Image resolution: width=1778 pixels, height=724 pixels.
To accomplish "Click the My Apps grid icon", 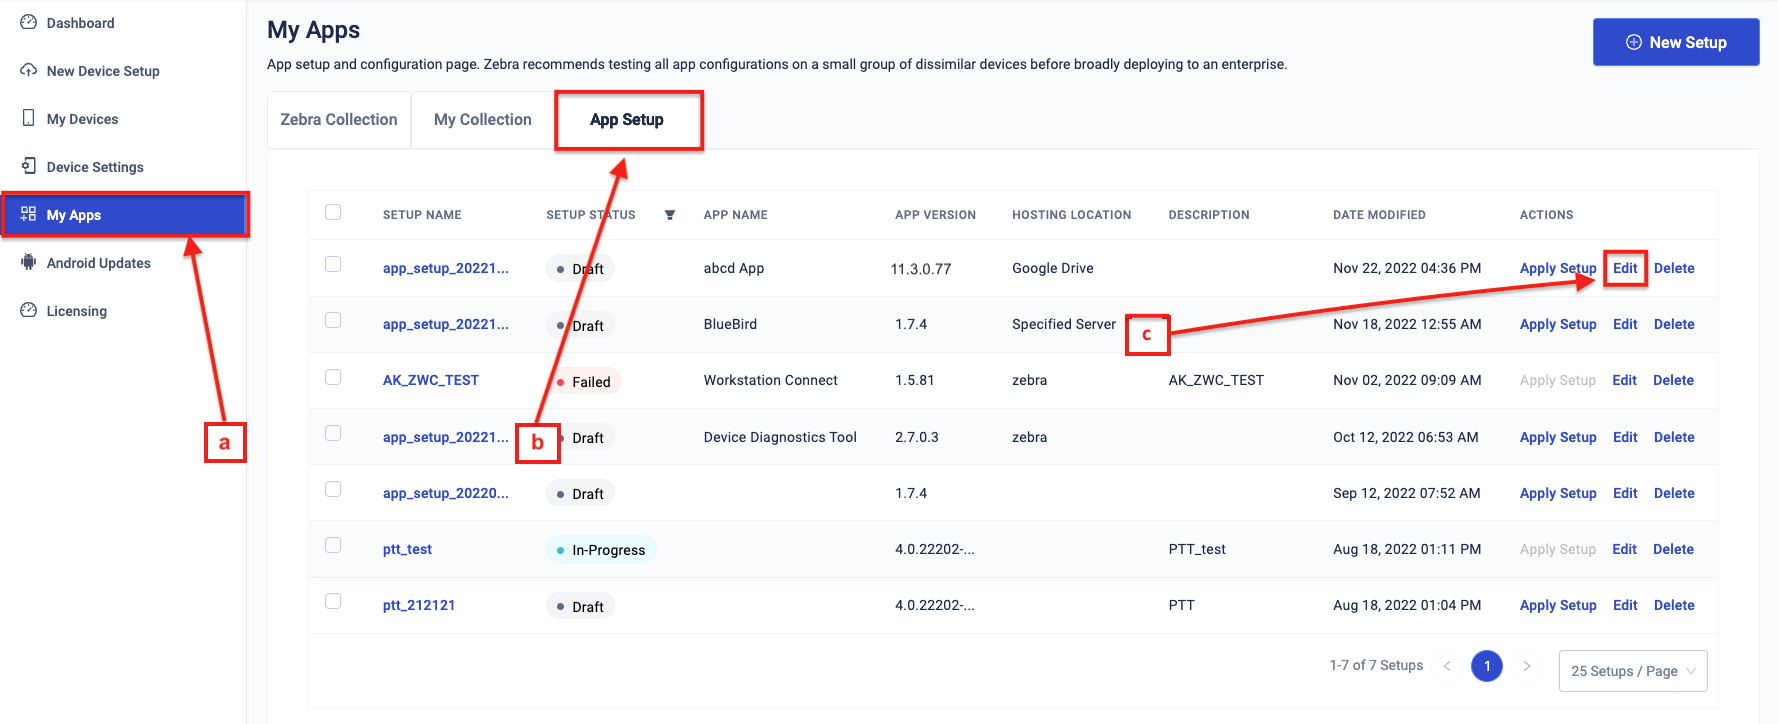I will [28, 214].
